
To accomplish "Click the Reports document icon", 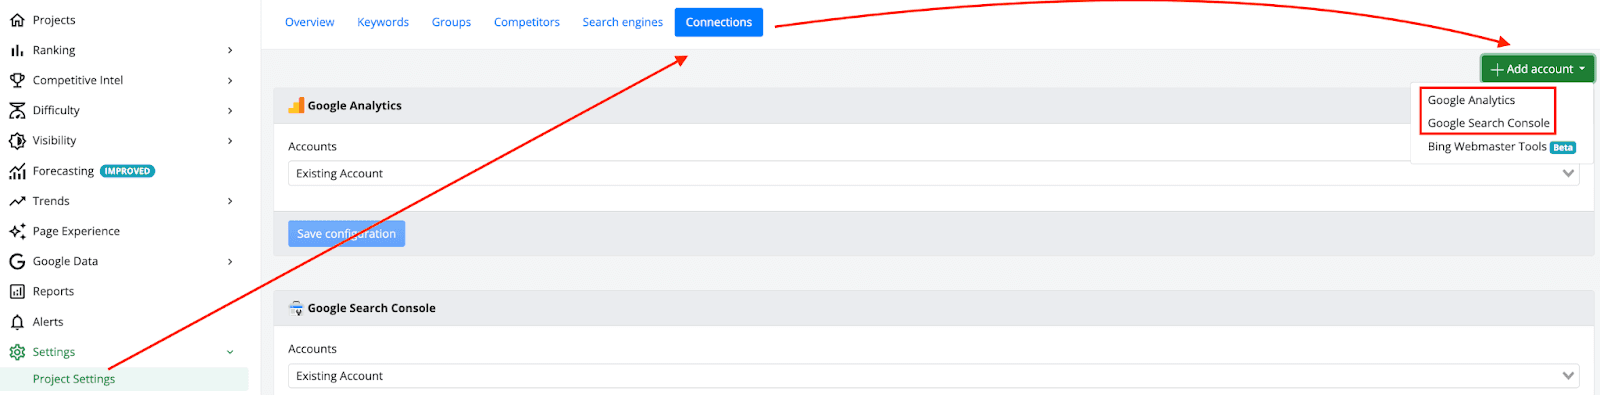I will 17,291.
